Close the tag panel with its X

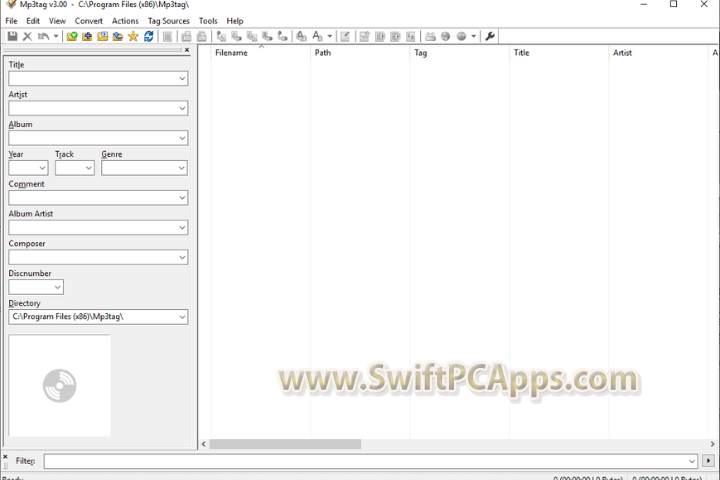(187, 50)
